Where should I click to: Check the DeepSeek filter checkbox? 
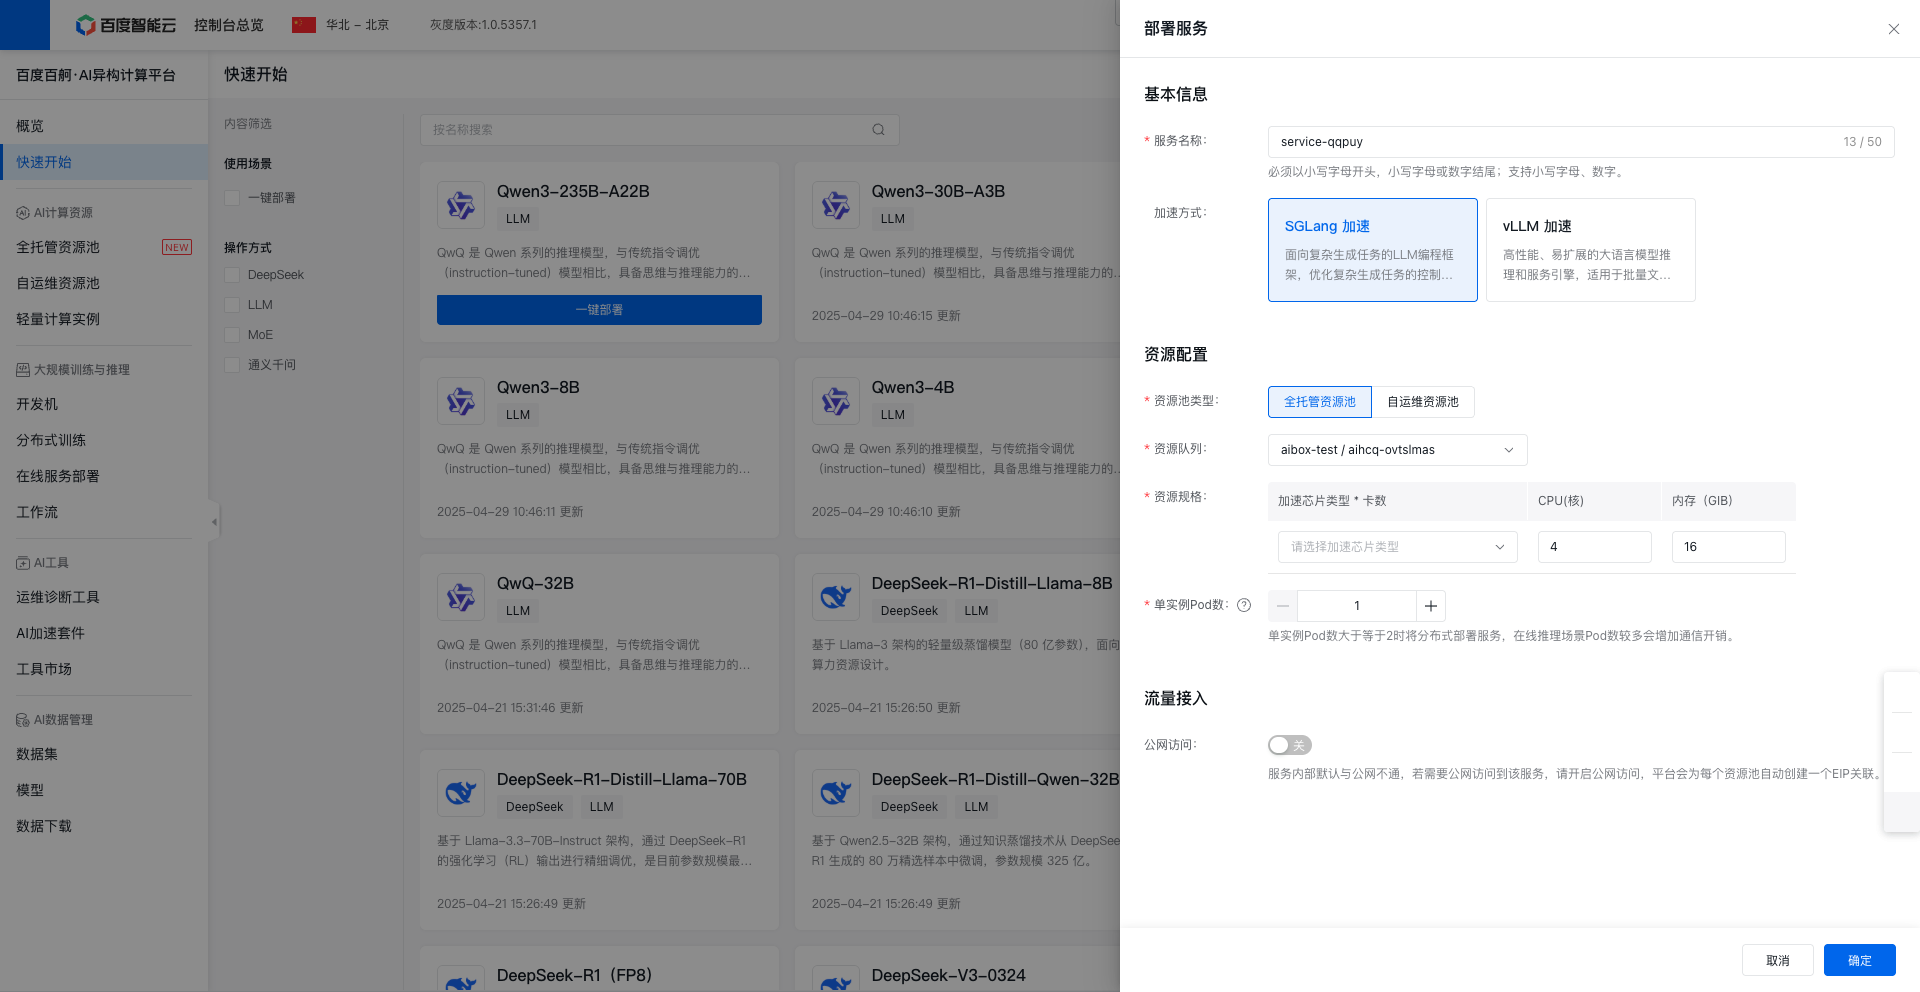coord(232,275)
